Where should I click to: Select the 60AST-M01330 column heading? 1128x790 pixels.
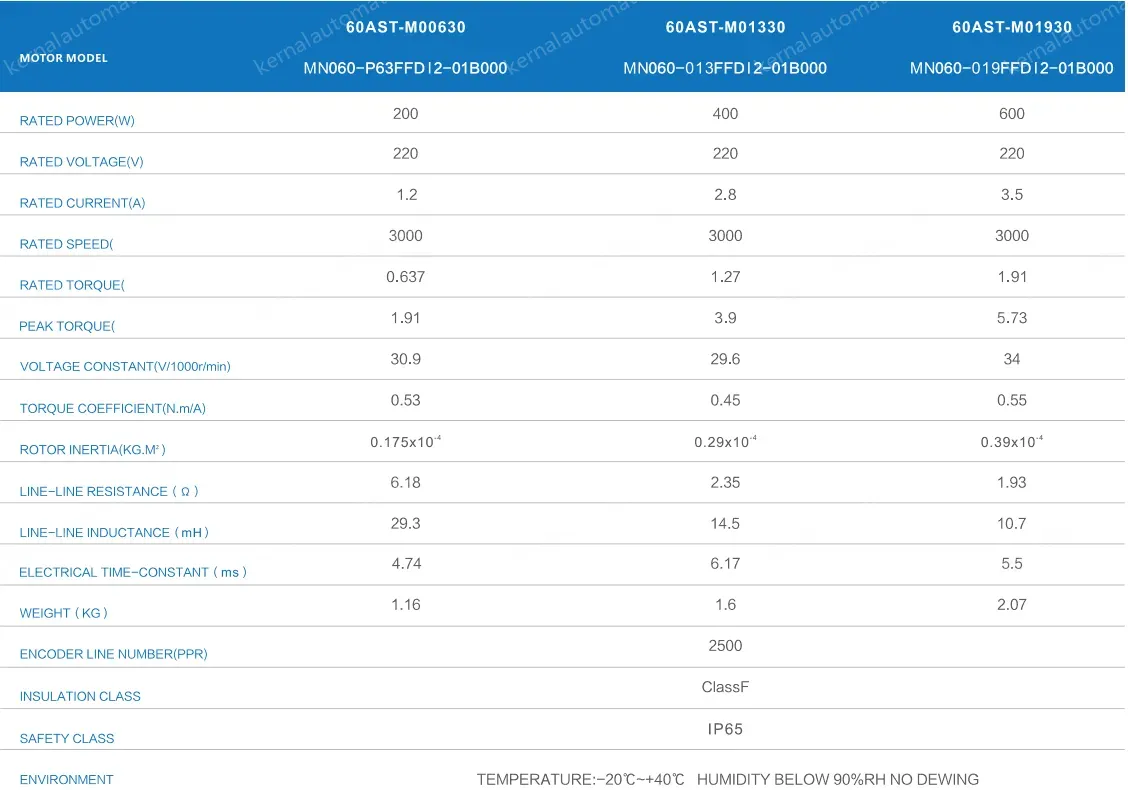pos(725,28)
